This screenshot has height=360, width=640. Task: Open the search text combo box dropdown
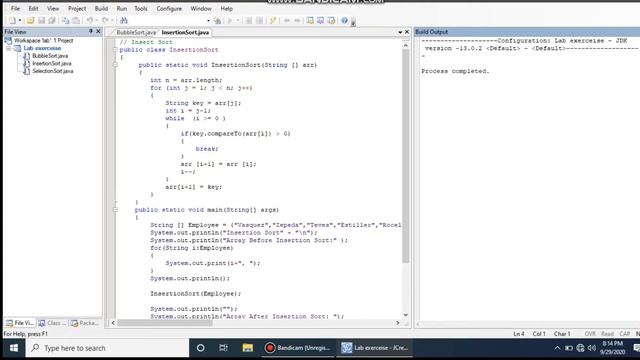click(x=208, y=20)
